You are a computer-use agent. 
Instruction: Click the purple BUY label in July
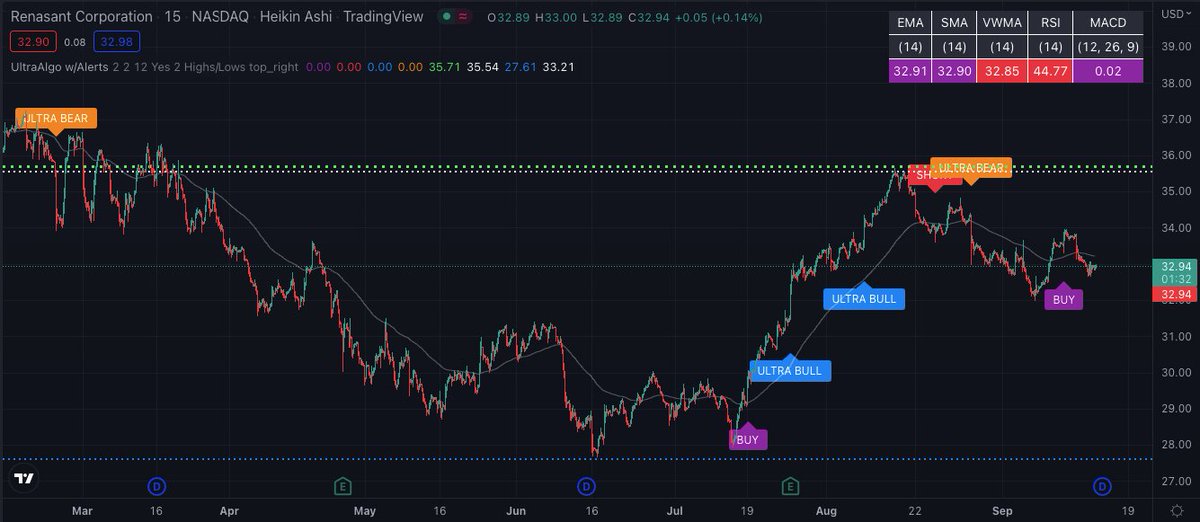tap(747, 439)
